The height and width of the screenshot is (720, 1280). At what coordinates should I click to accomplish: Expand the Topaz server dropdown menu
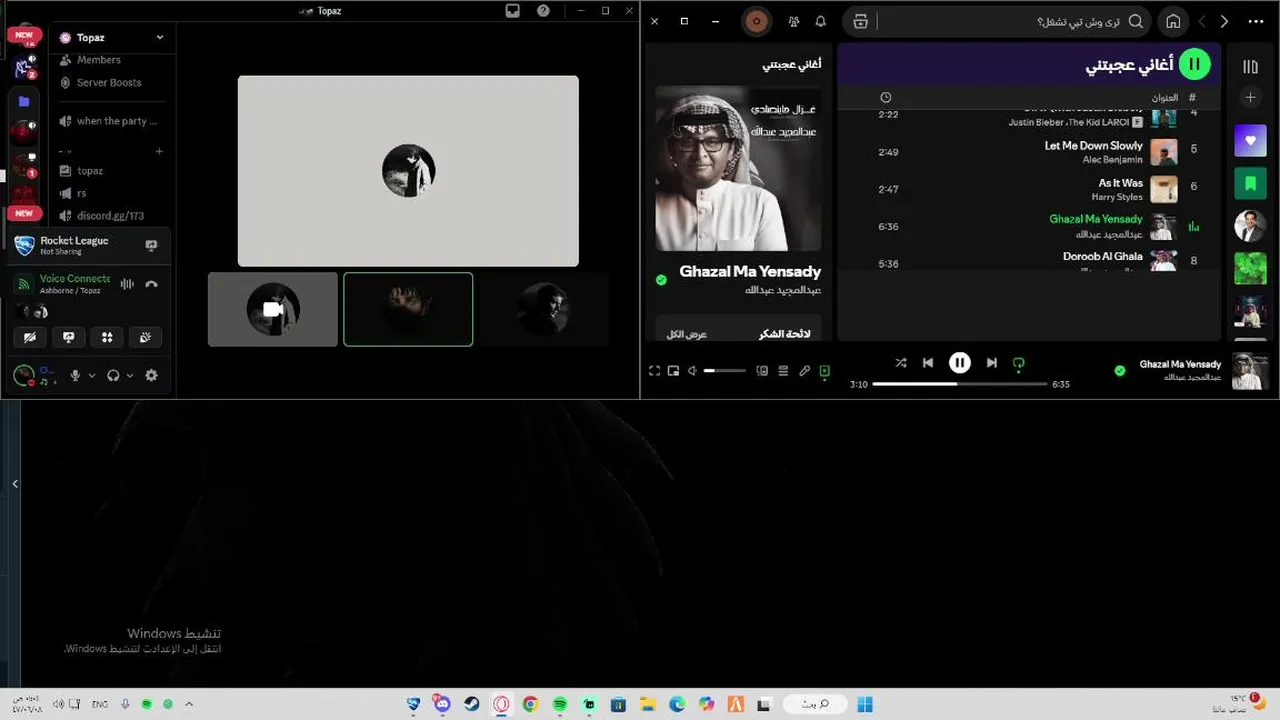(x=160, y=37)
